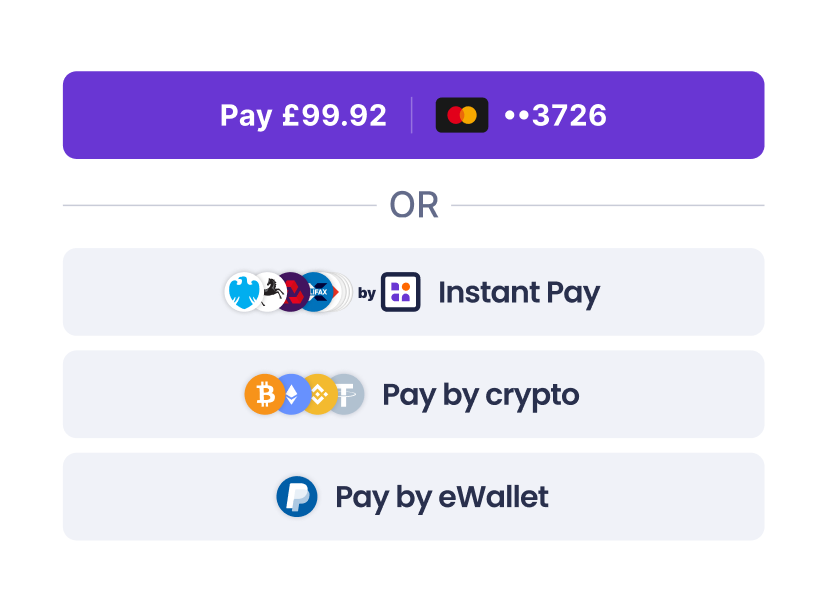Click the blue Ethereum icon

(x=292, y=394)
